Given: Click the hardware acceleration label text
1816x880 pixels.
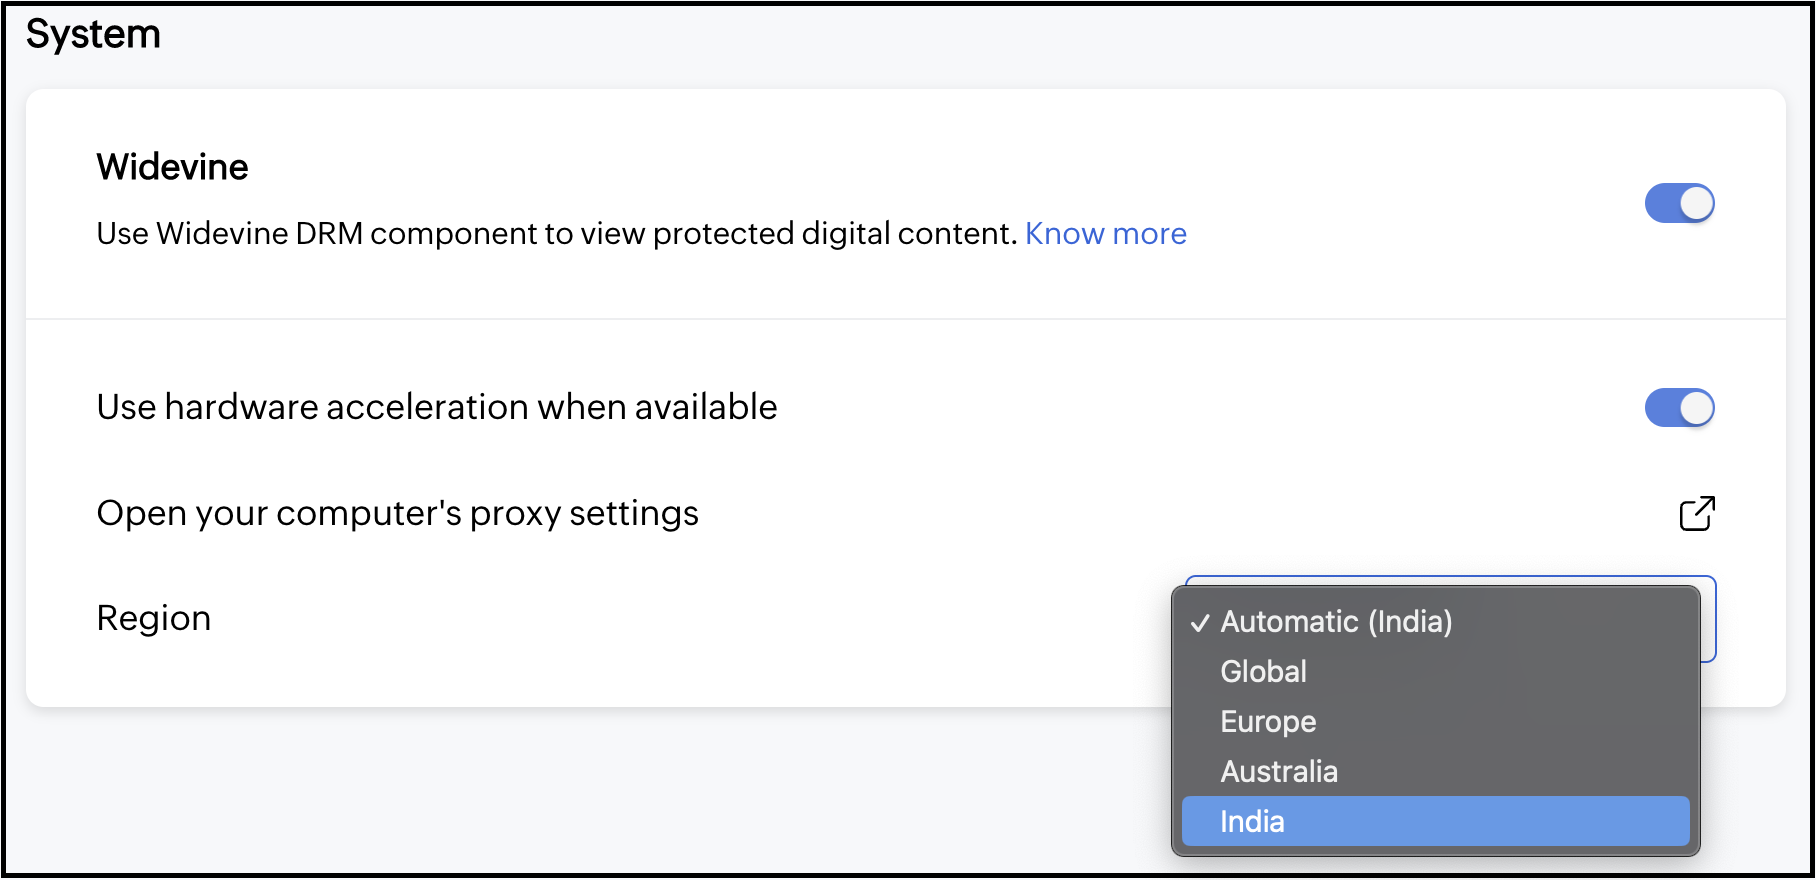Looking at the screenshot, I should pyautogui.click(x=436, y=408).
